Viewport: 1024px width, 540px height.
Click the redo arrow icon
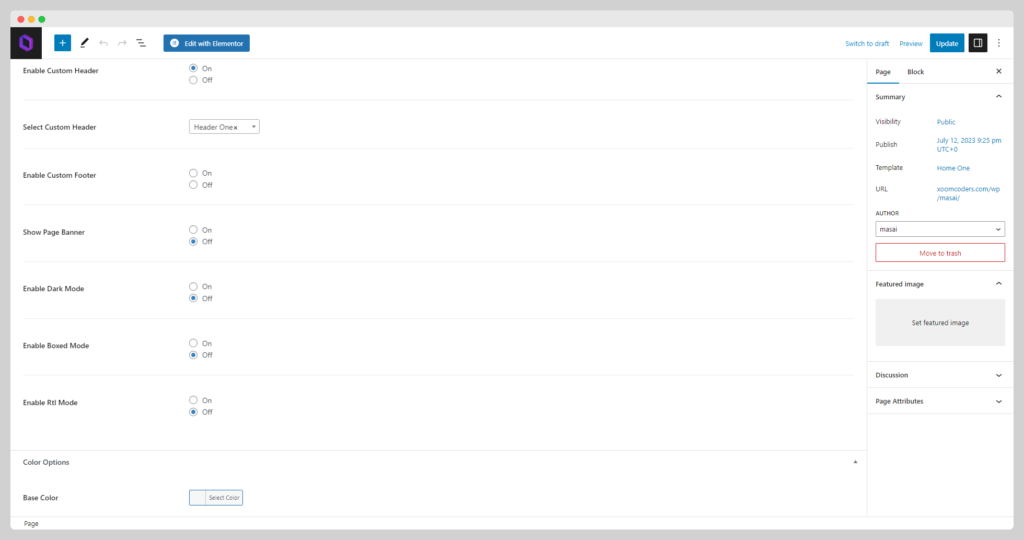pos(122,43)
